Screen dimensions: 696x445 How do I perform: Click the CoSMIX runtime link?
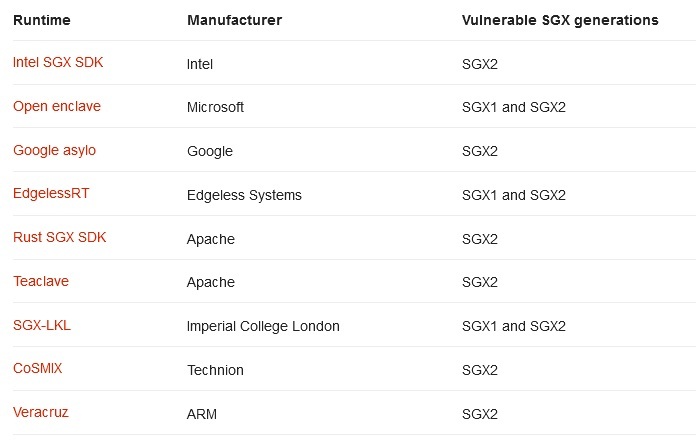[38, 369]
